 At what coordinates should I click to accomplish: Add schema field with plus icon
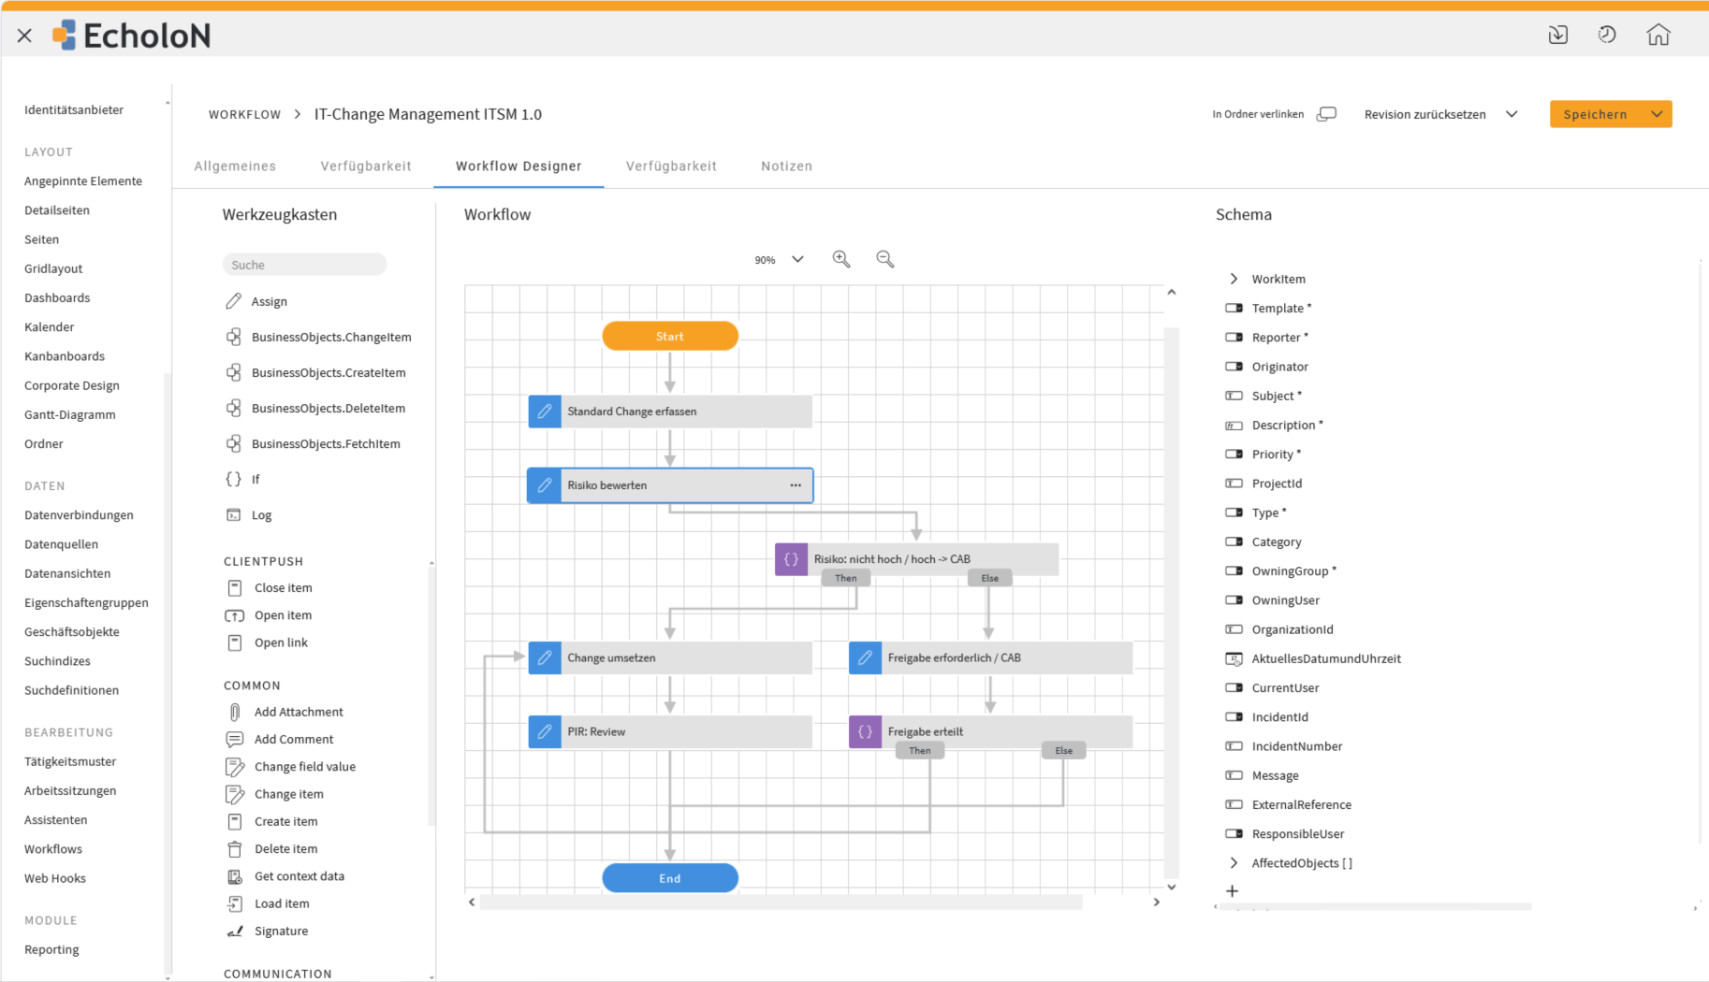(x=1232, y=891)
